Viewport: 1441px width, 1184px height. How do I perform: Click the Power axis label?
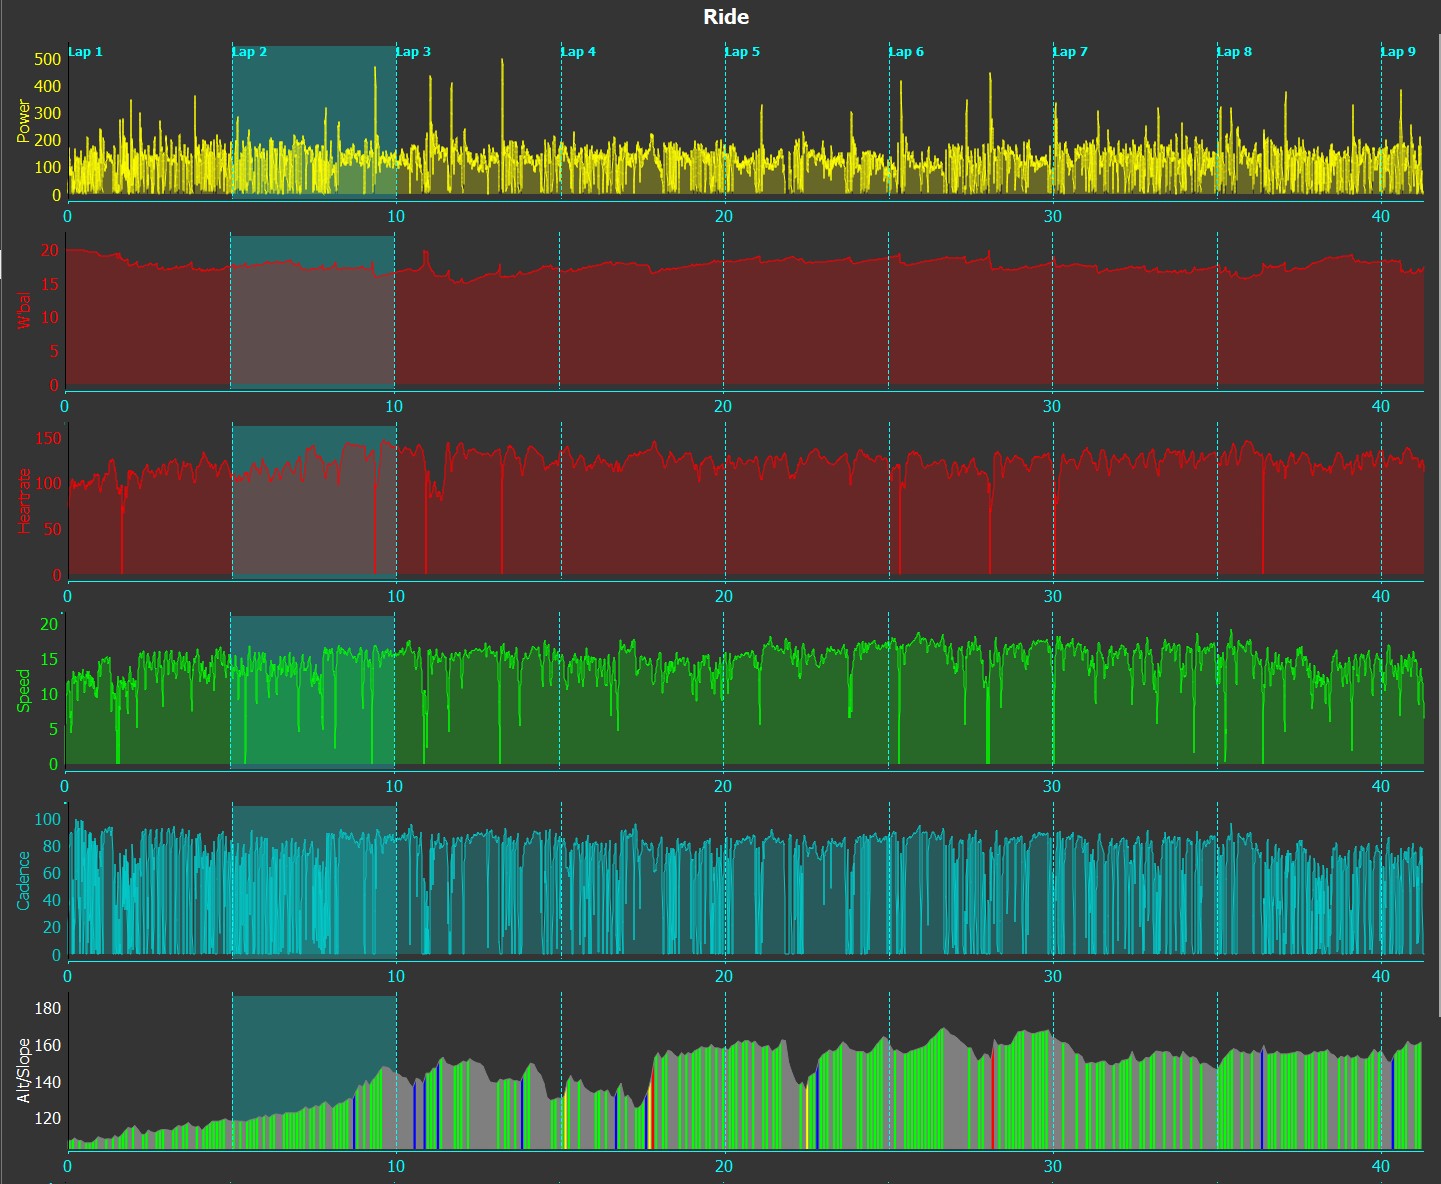[x=24, y=121]
